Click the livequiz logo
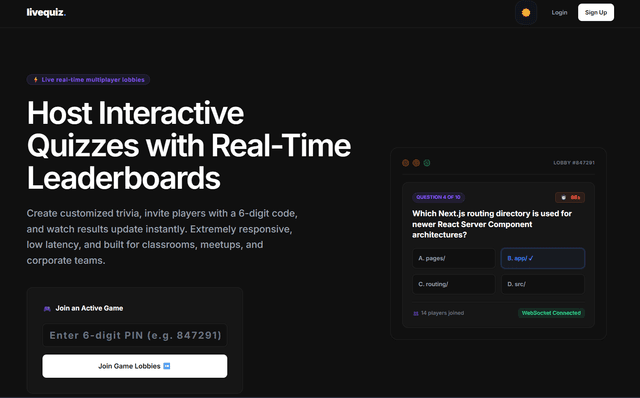Screen dimensions: 640x398 click(46, 12)
